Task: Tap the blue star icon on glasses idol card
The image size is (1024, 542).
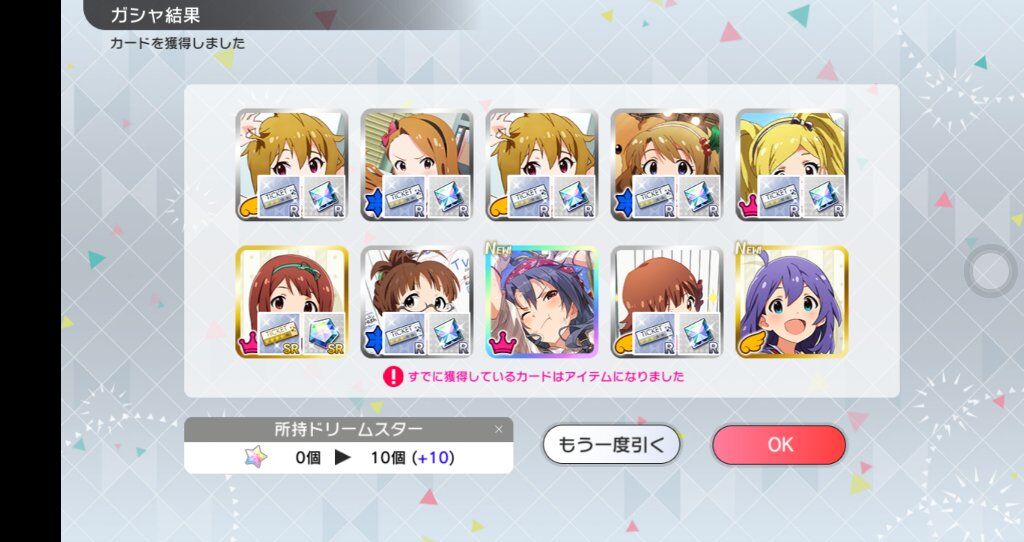Action: coord(374,338)
